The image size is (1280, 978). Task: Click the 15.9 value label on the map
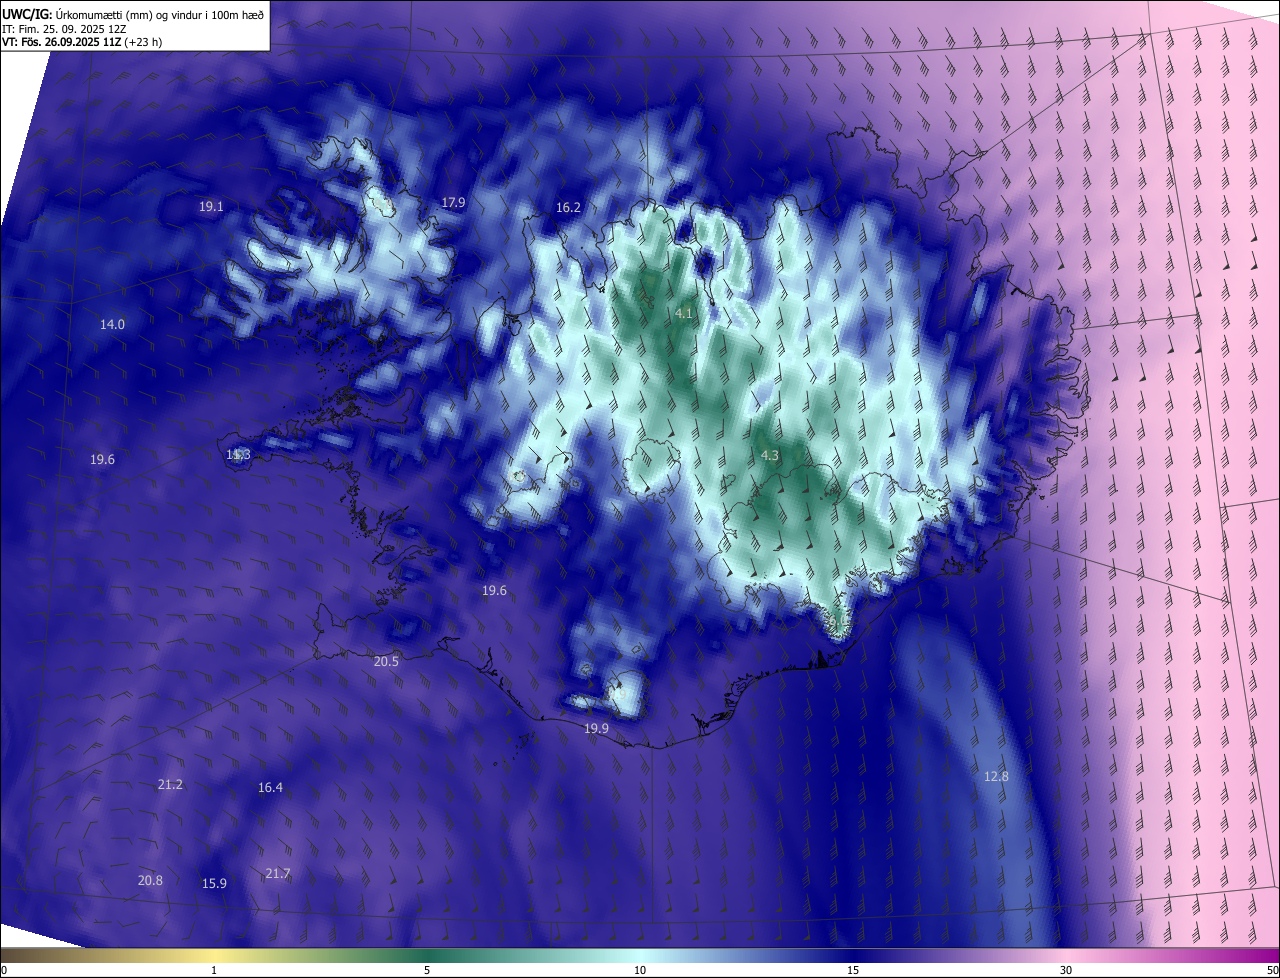pos(214,884)
